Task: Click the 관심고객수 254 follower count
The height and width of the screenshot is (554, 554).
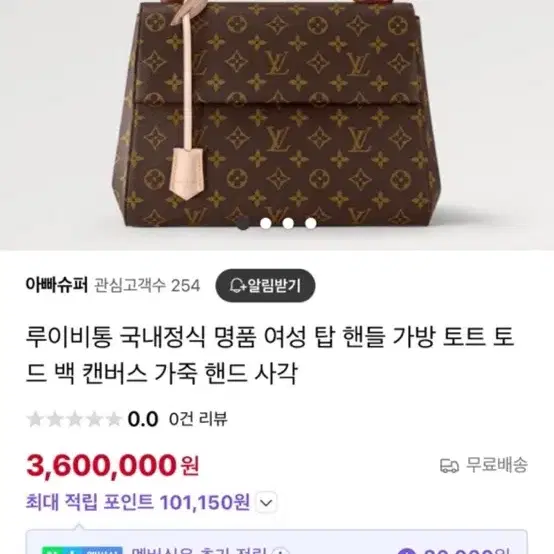Action: coord(147,285)
